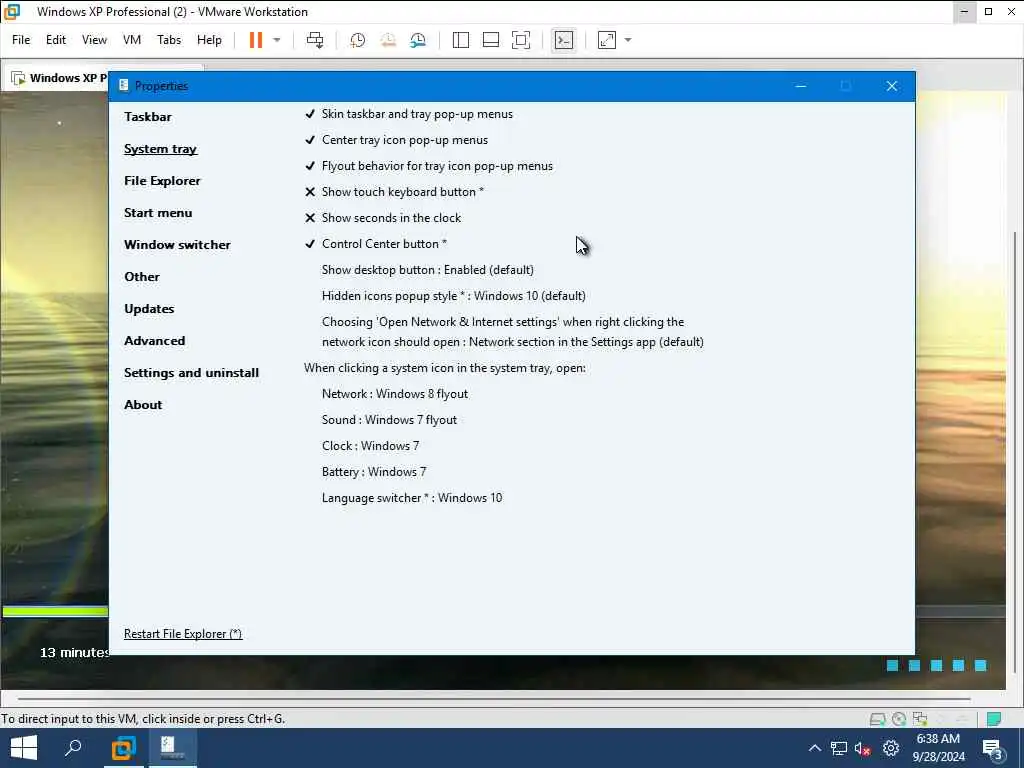Image resolution: width=1024 pixels, height=768 pixels.
Task: Enable Show seconds in the clock
Action: pos(383,218)
